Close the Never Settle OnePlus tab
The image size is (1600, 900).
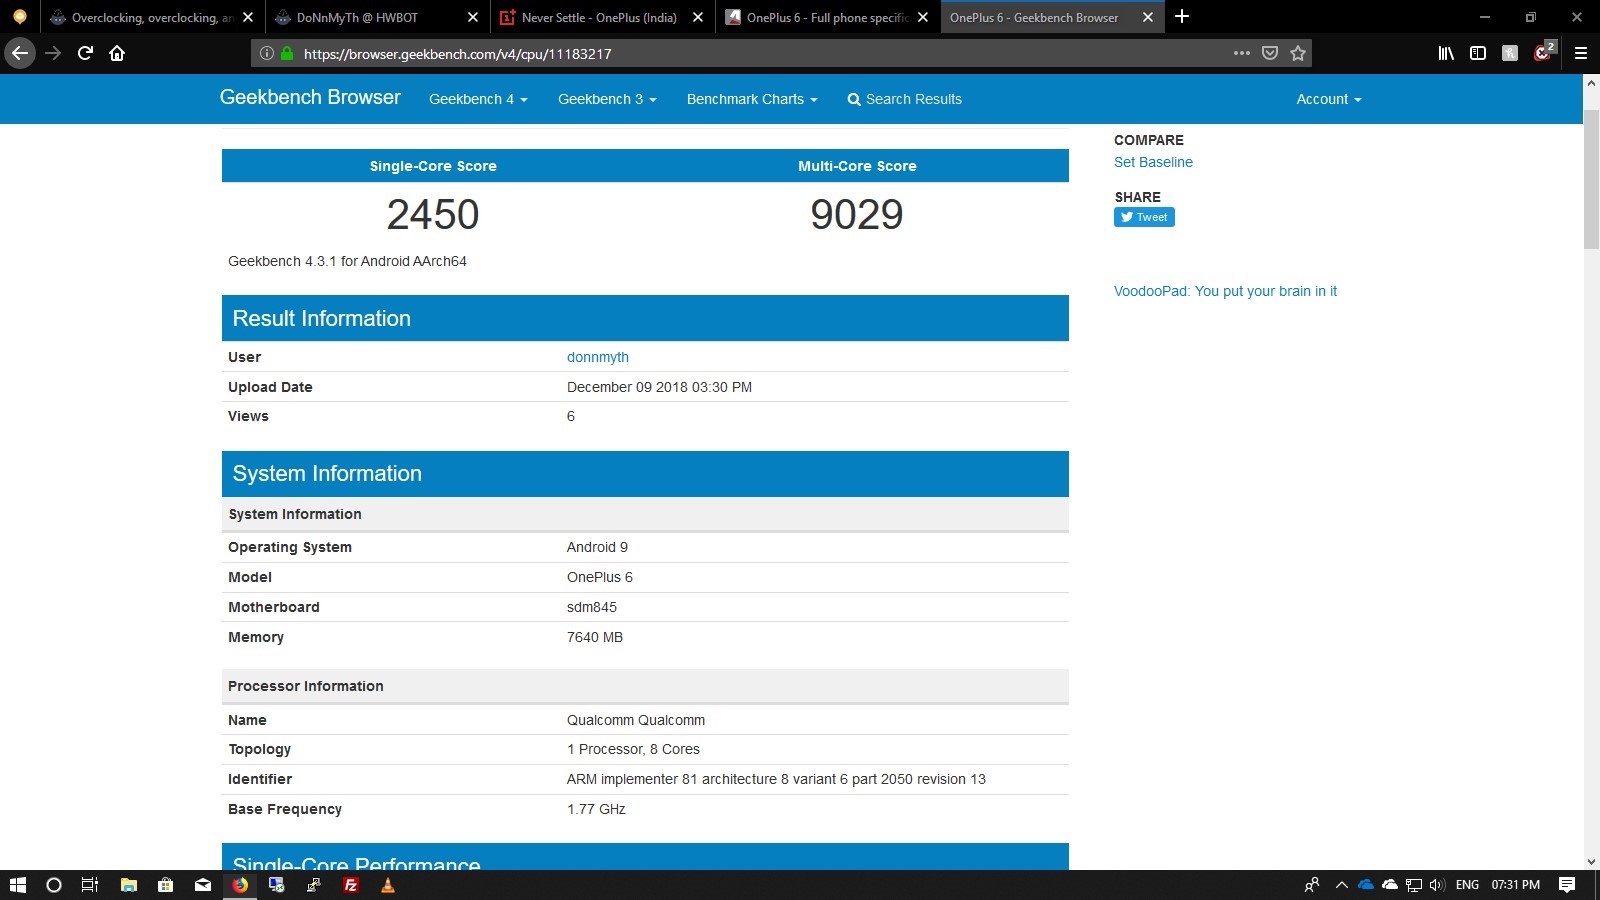pos(698,17)
